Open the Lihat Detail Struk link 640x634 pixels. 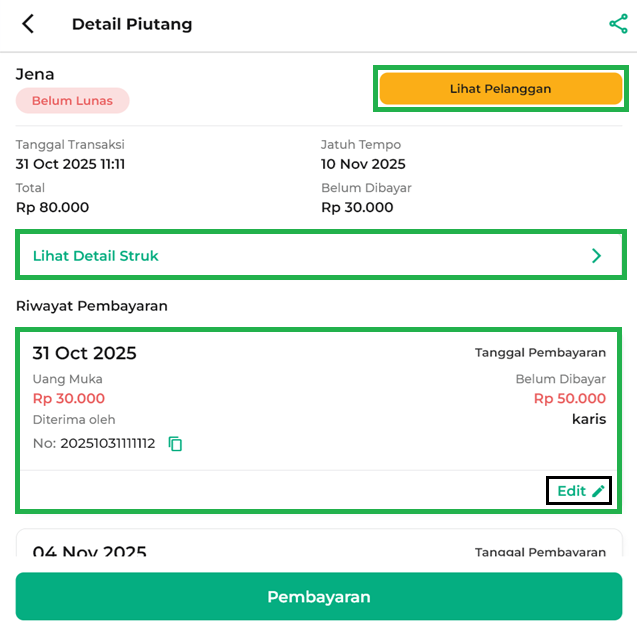coord(96,256)
